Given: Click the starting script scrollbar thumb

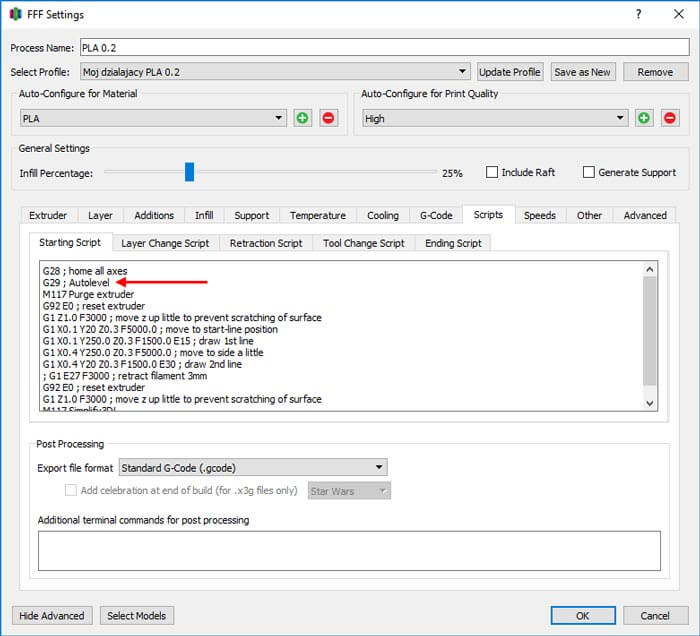Looking at the screenshot, I should pos(650,331).
